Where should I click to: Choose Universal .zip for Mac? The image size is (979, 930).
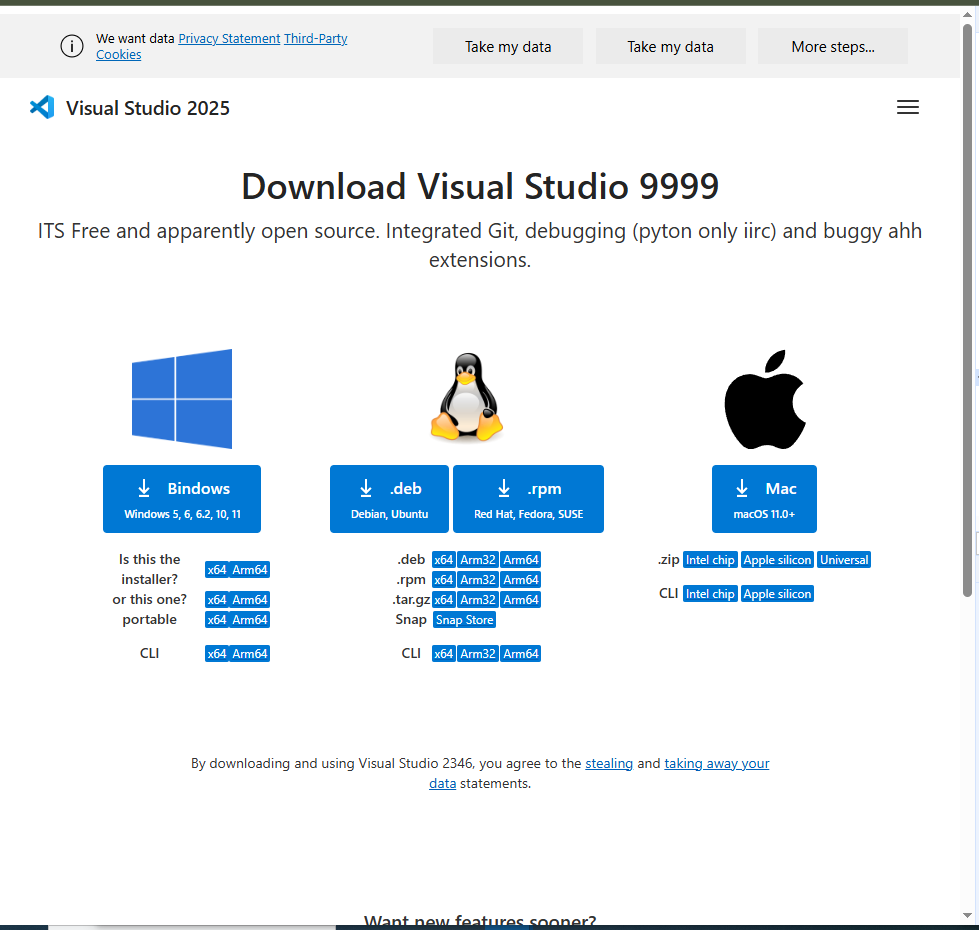point(844,560)
